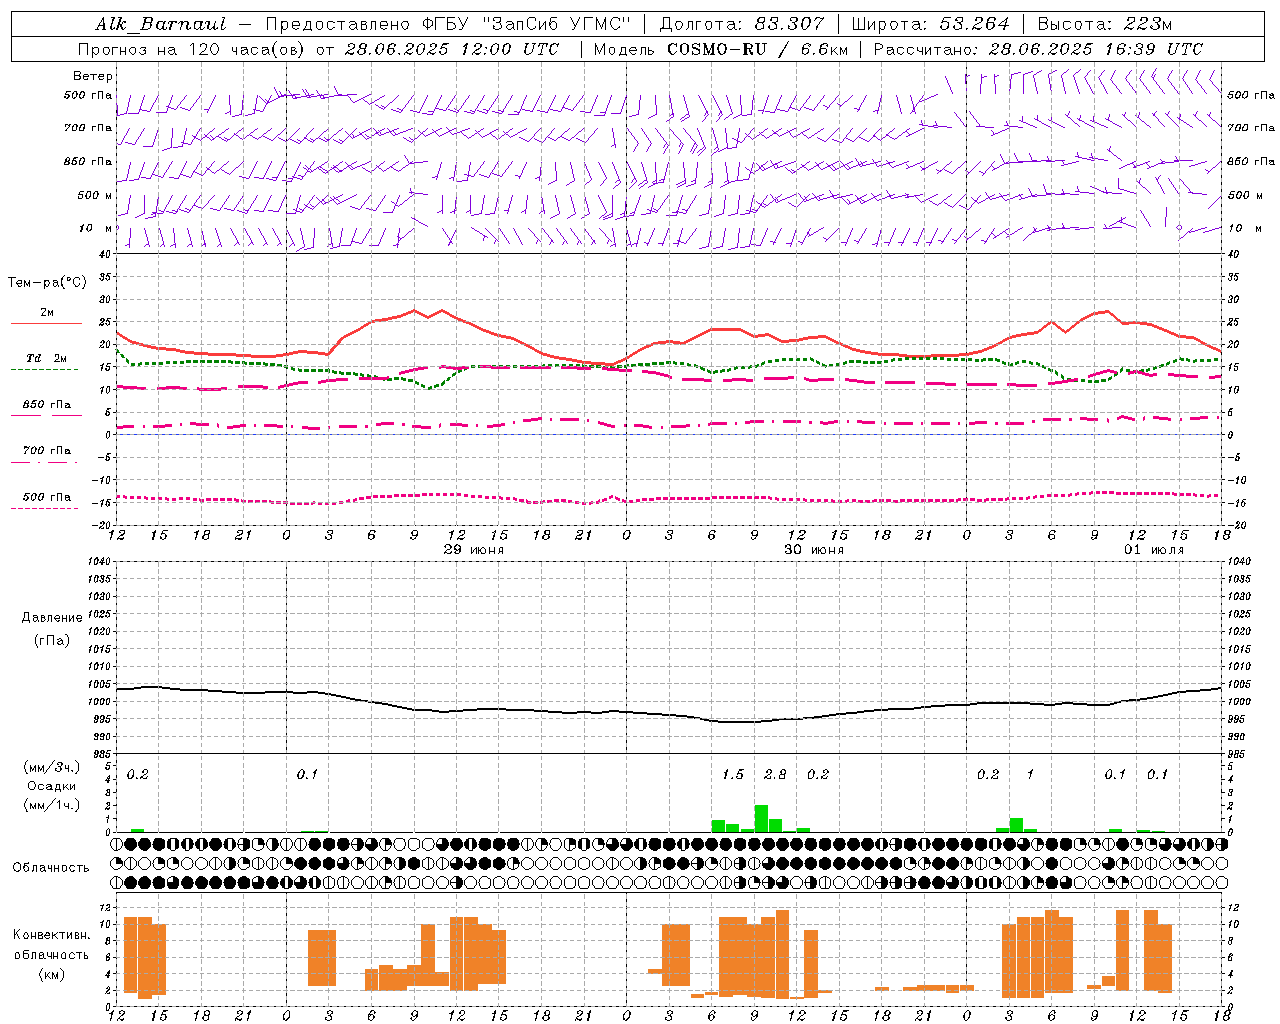1280x1024 pixels.
Task: Click the "Долгота: 83.307" header value
Action: point(742,24)
